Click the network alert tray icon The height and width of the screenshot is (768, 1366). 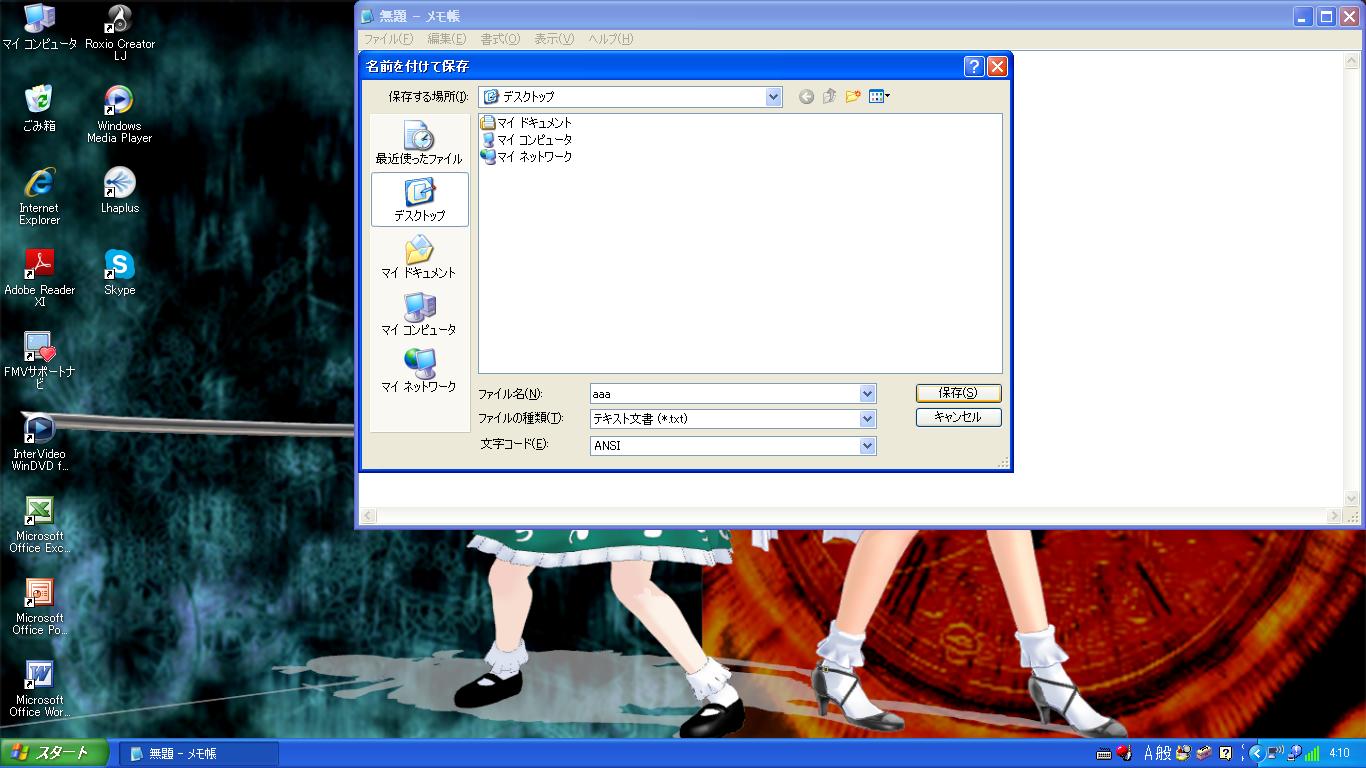click(x=1294, y=753)
